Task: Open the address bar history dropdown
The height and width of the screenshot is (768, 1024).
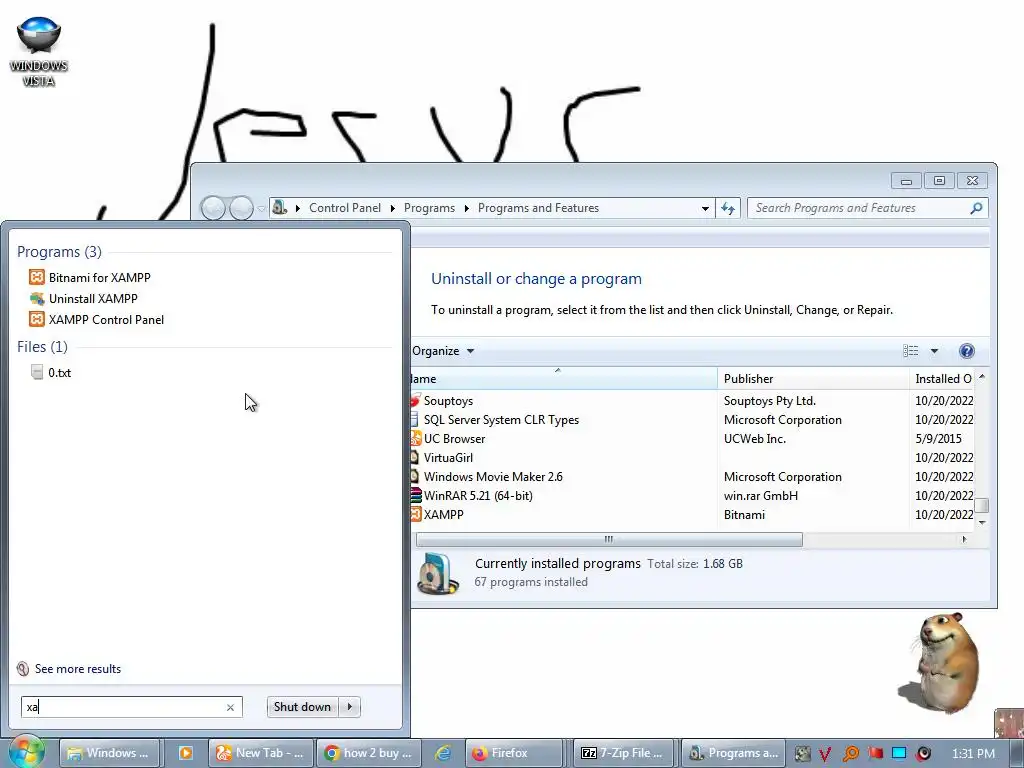Action: (705, 208)
